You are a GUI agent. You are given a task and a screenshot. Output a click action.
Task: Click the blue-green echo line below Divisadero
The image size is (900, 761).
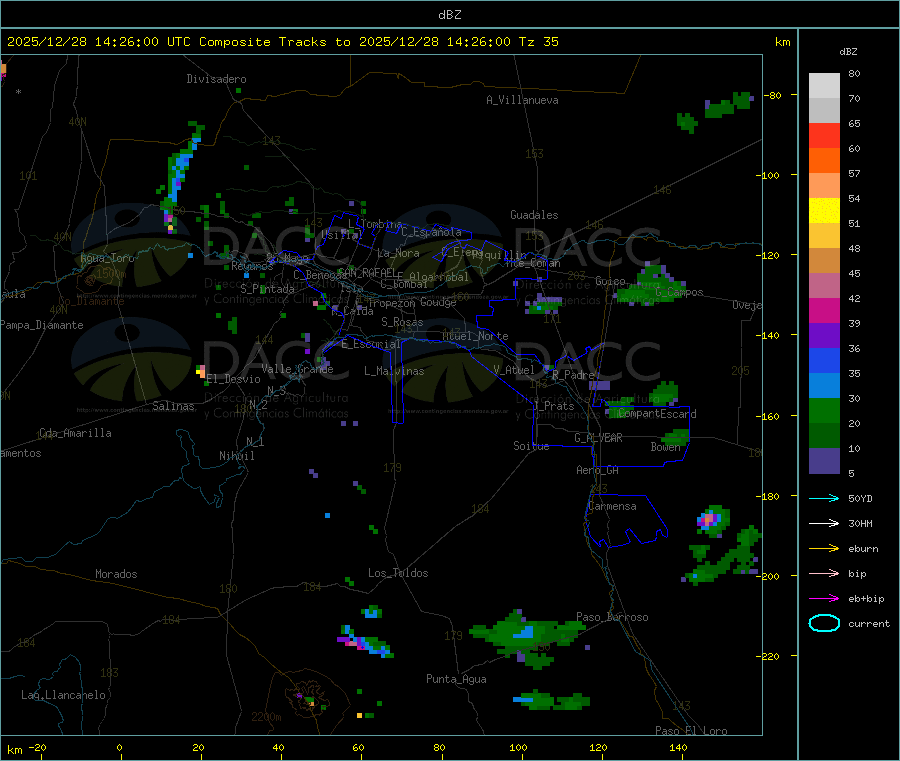click(180, 172)
